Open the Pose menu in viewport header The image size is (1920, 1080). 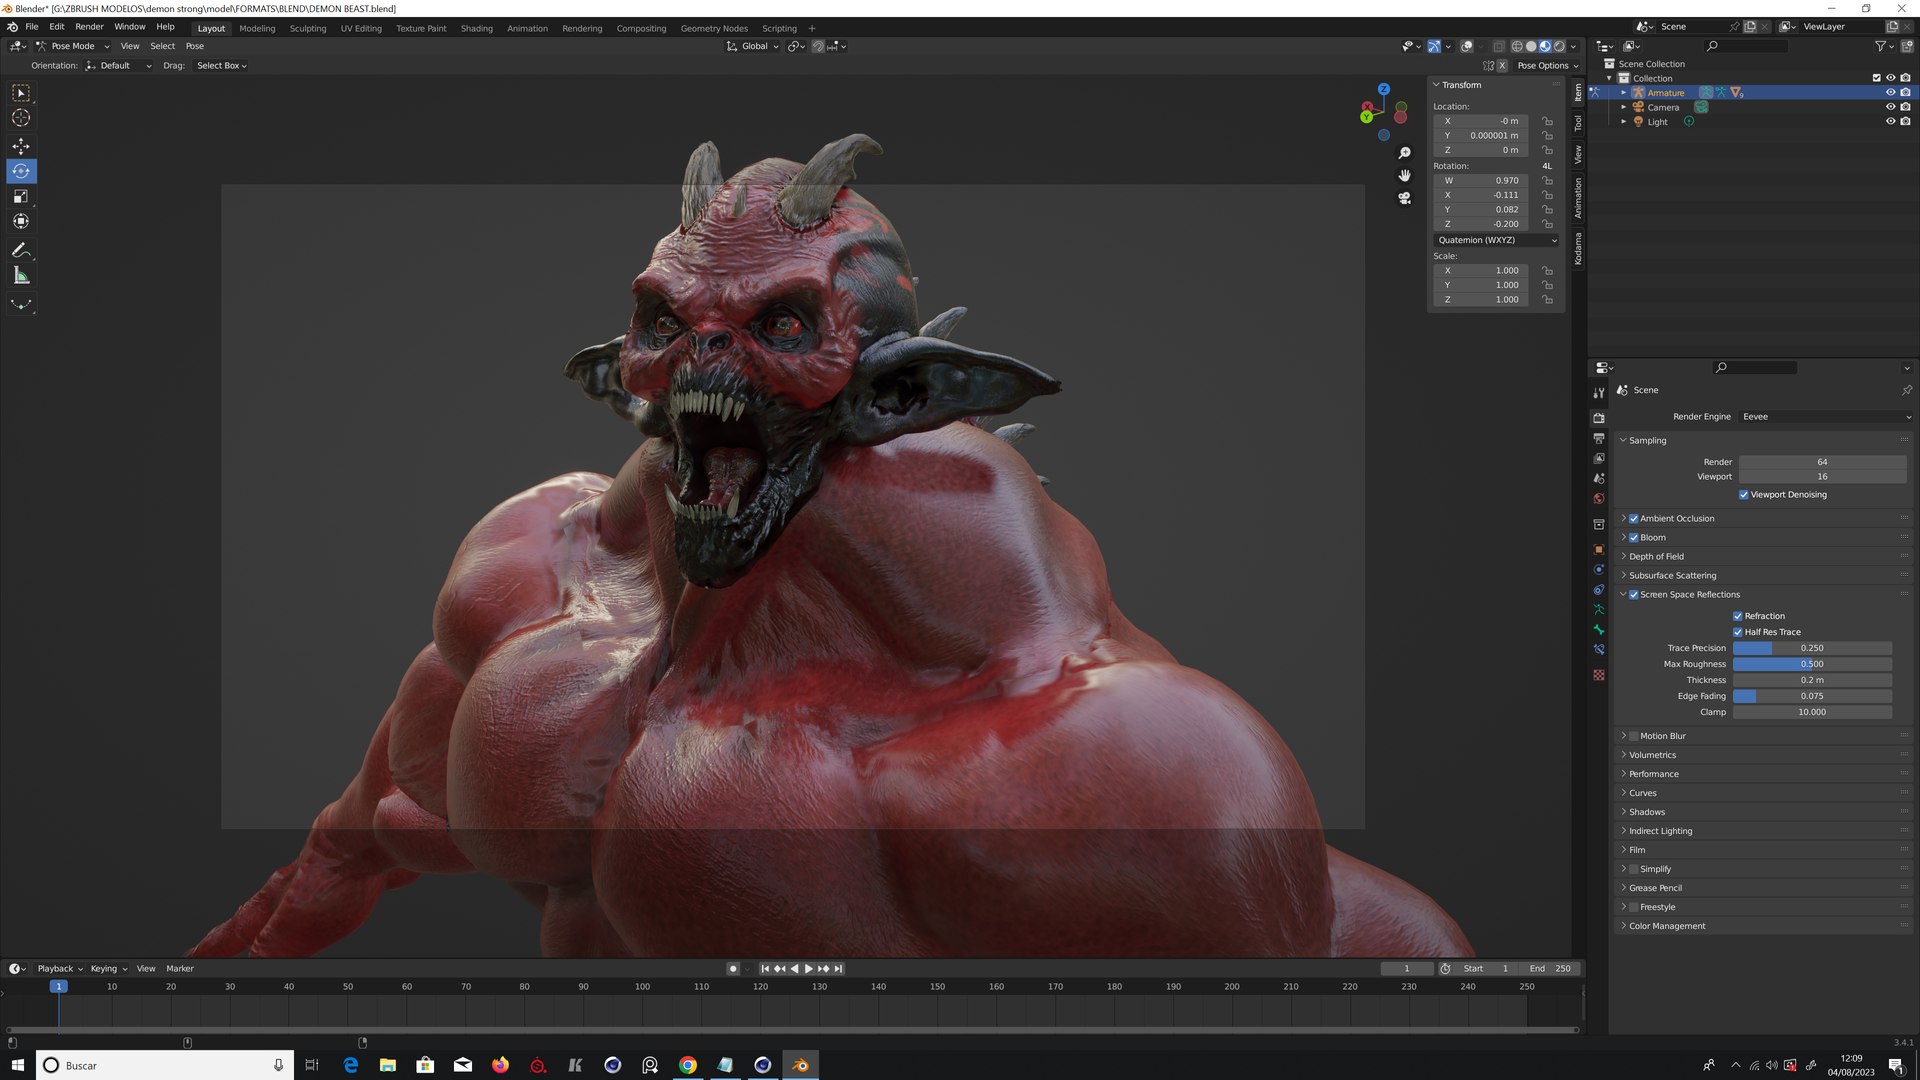pos(195,46)
